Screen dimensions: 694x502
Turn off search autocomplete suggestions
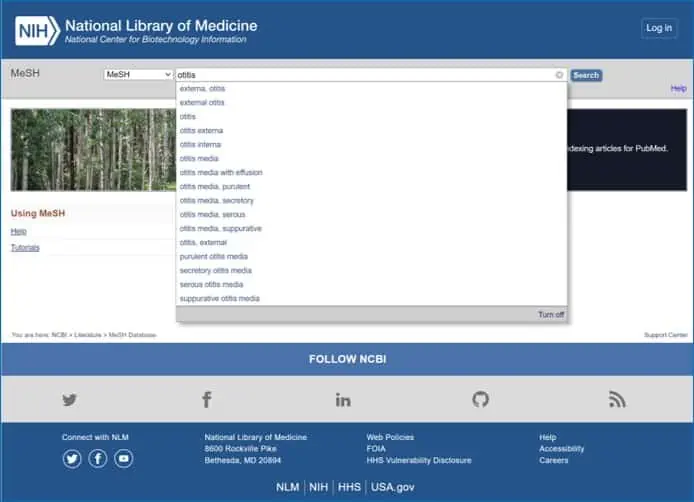point(551,314)
